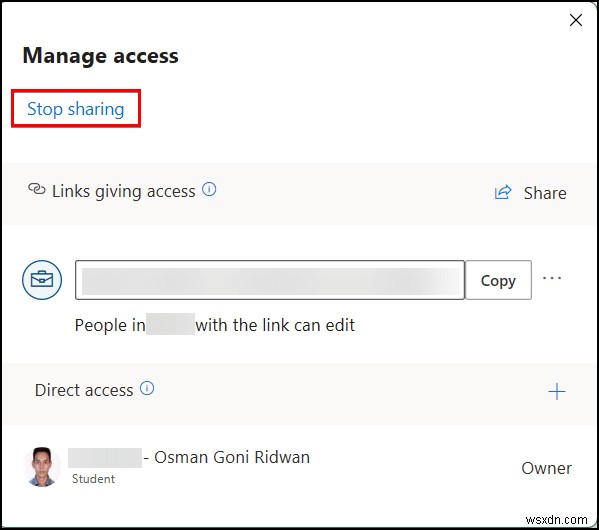Click the Share arrow icon
This screenshot has width=599, height=530.
(x=503, y=192)
